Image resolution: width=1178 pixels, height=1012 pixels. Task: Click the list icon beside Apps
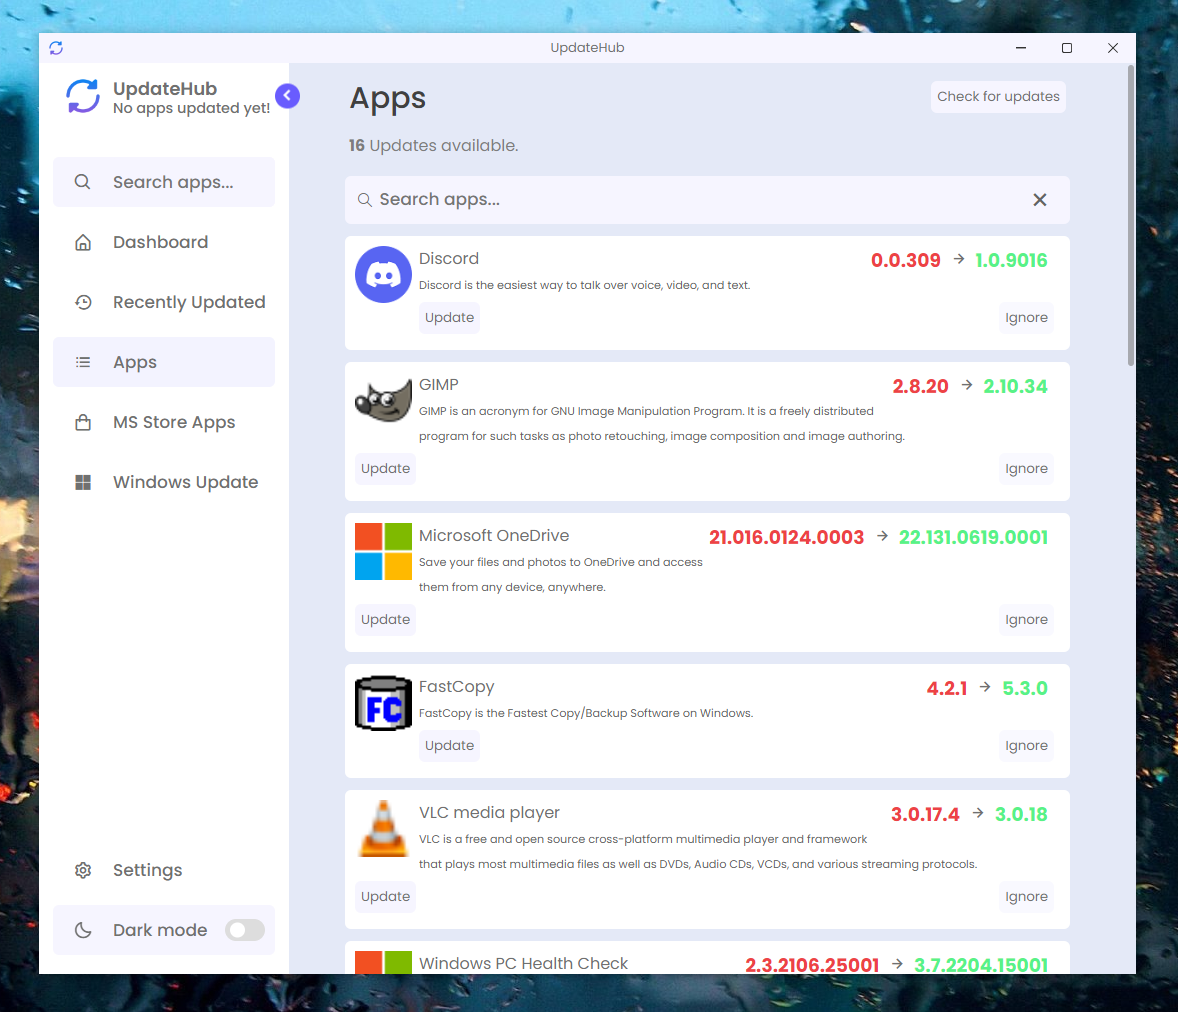click(x=83, y=362)
